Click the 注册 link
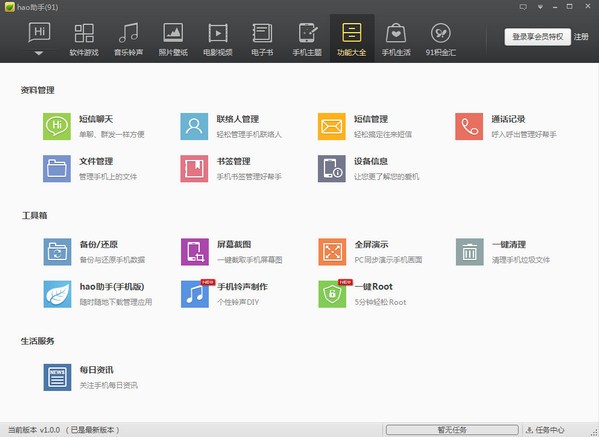This screenshot has height=437, width=599. pos(581,37)
